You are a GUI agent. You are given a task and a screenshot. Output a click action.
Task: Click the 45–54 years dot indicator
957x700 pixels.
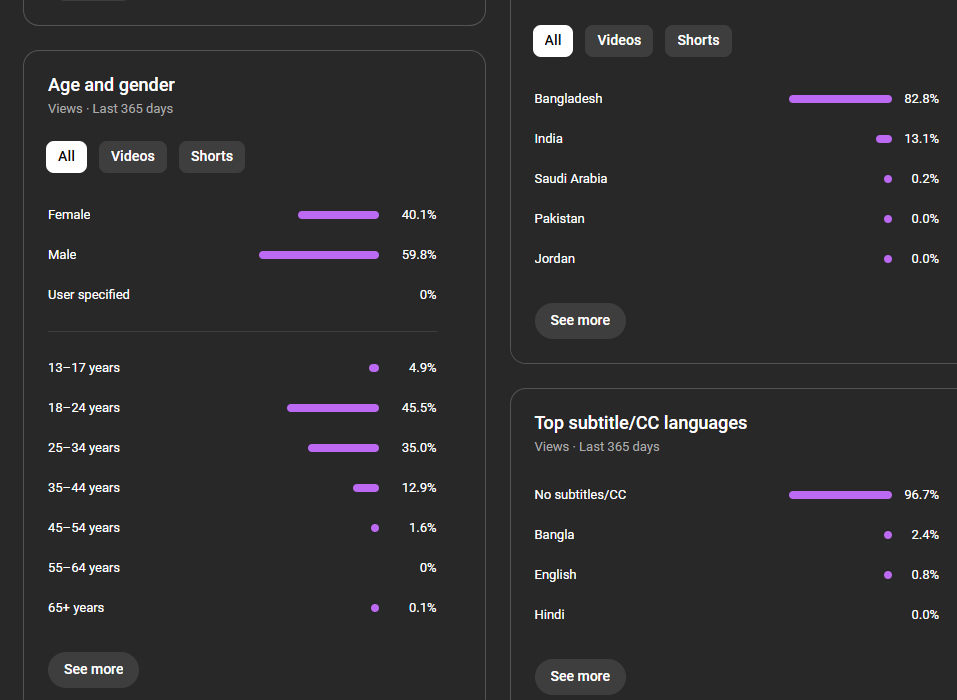coord(375,528)
